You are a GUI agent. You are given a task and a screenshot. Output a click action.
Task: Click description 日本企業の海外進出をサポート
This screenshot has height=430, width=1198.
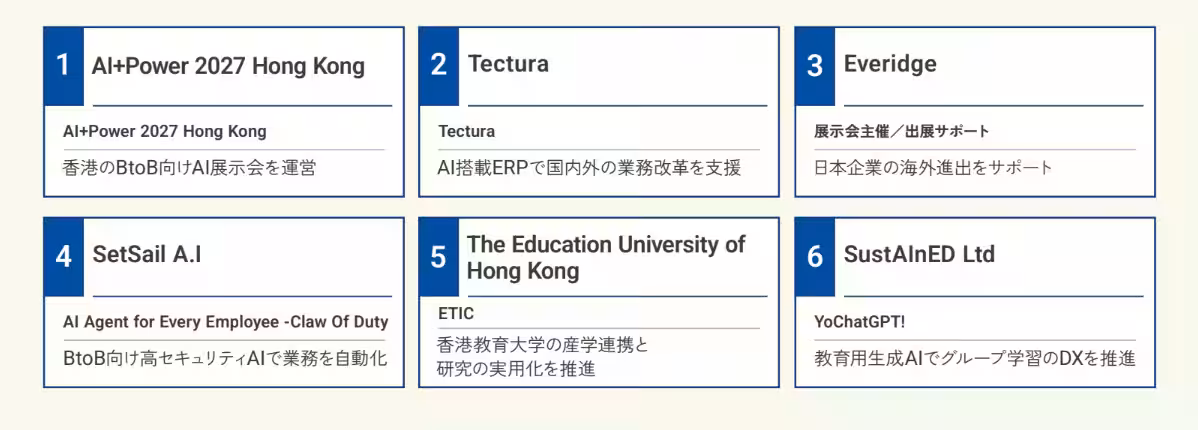point(934,168)
